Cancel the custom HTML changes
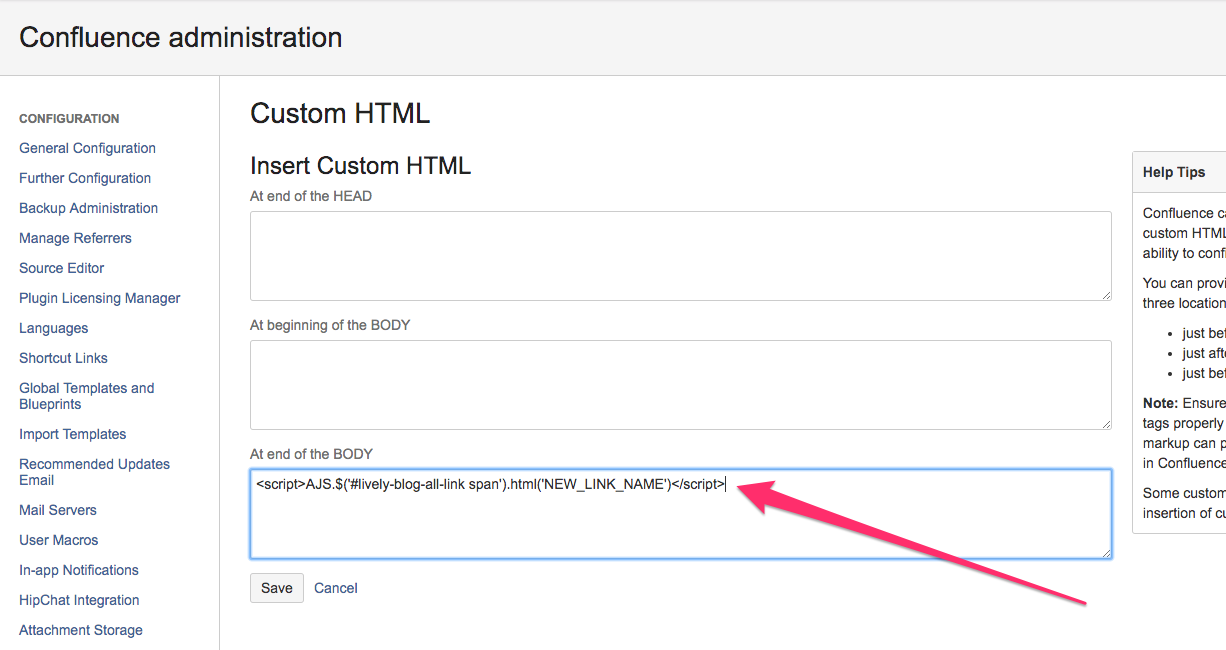 [335, 588]
